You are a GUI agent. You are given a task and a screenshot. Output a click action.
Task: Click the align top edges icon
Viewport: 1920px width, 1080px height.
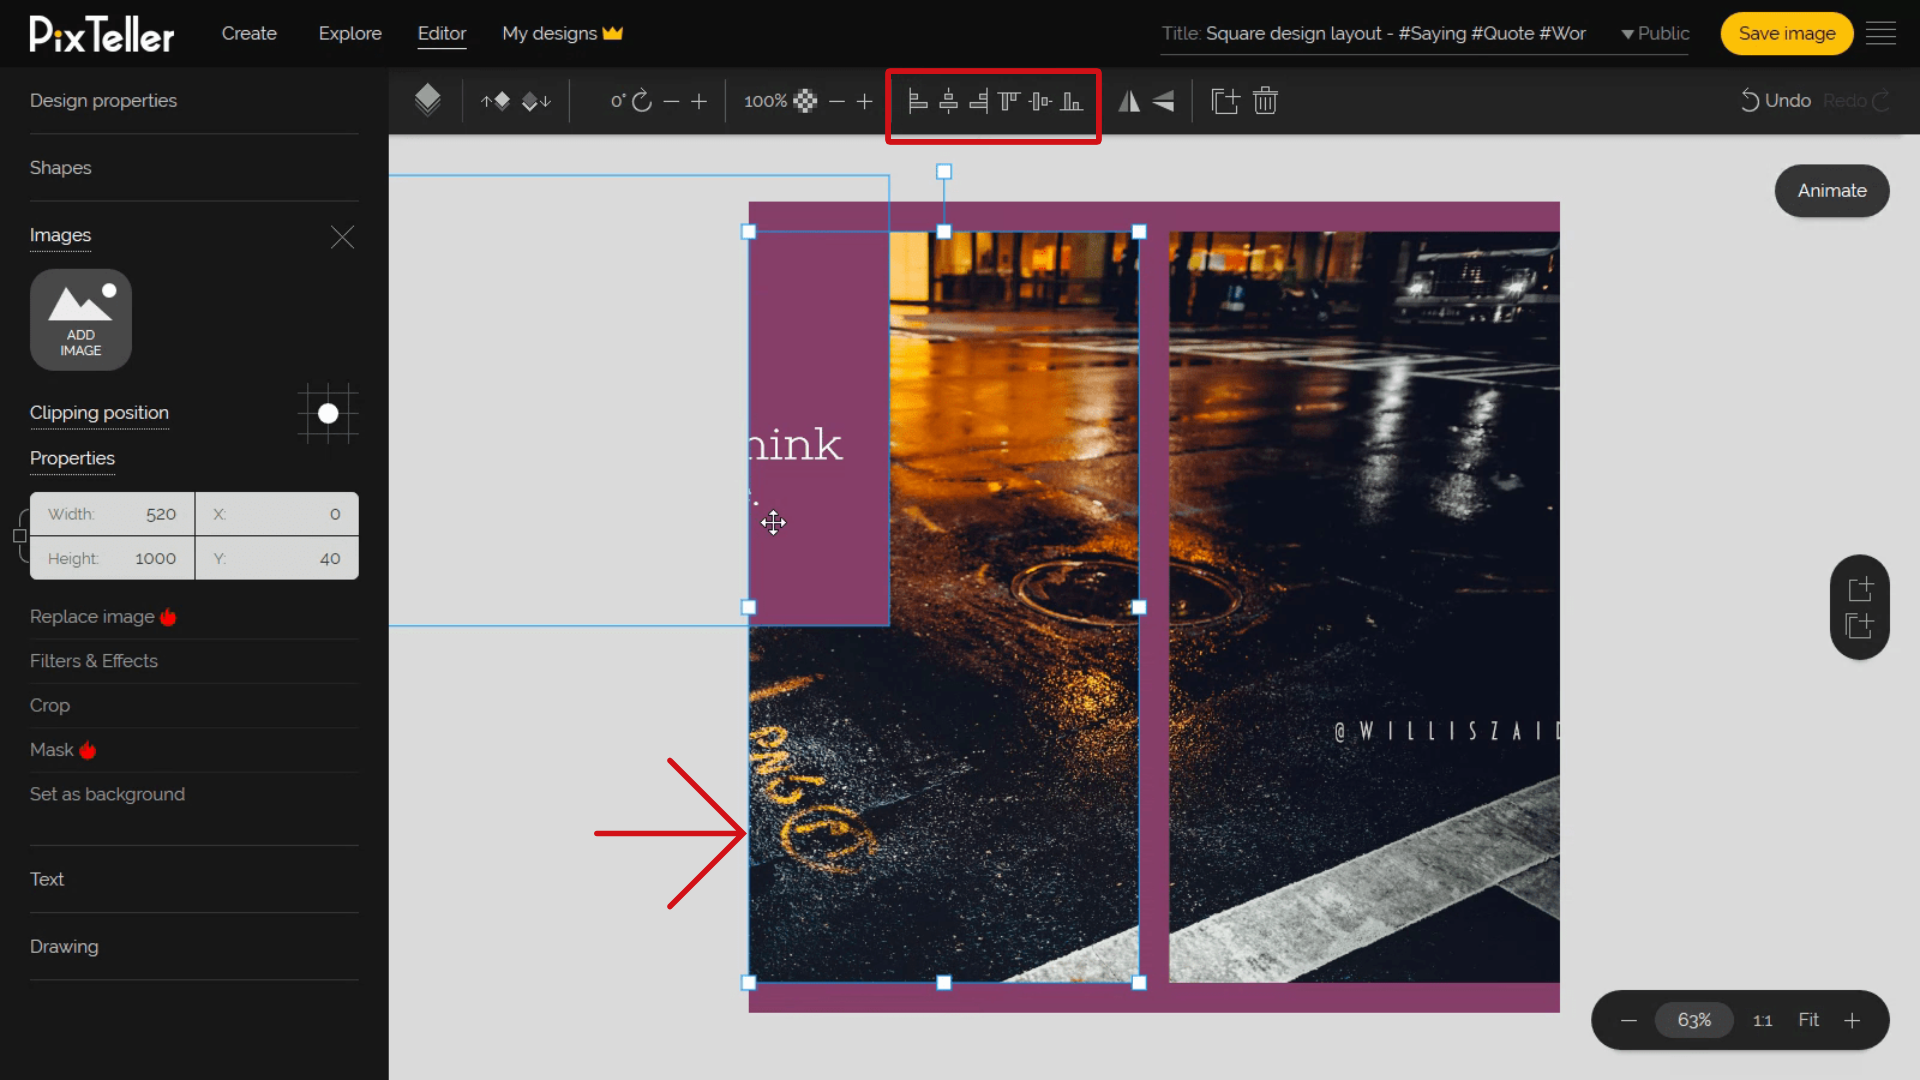(x=1009, y=100)
